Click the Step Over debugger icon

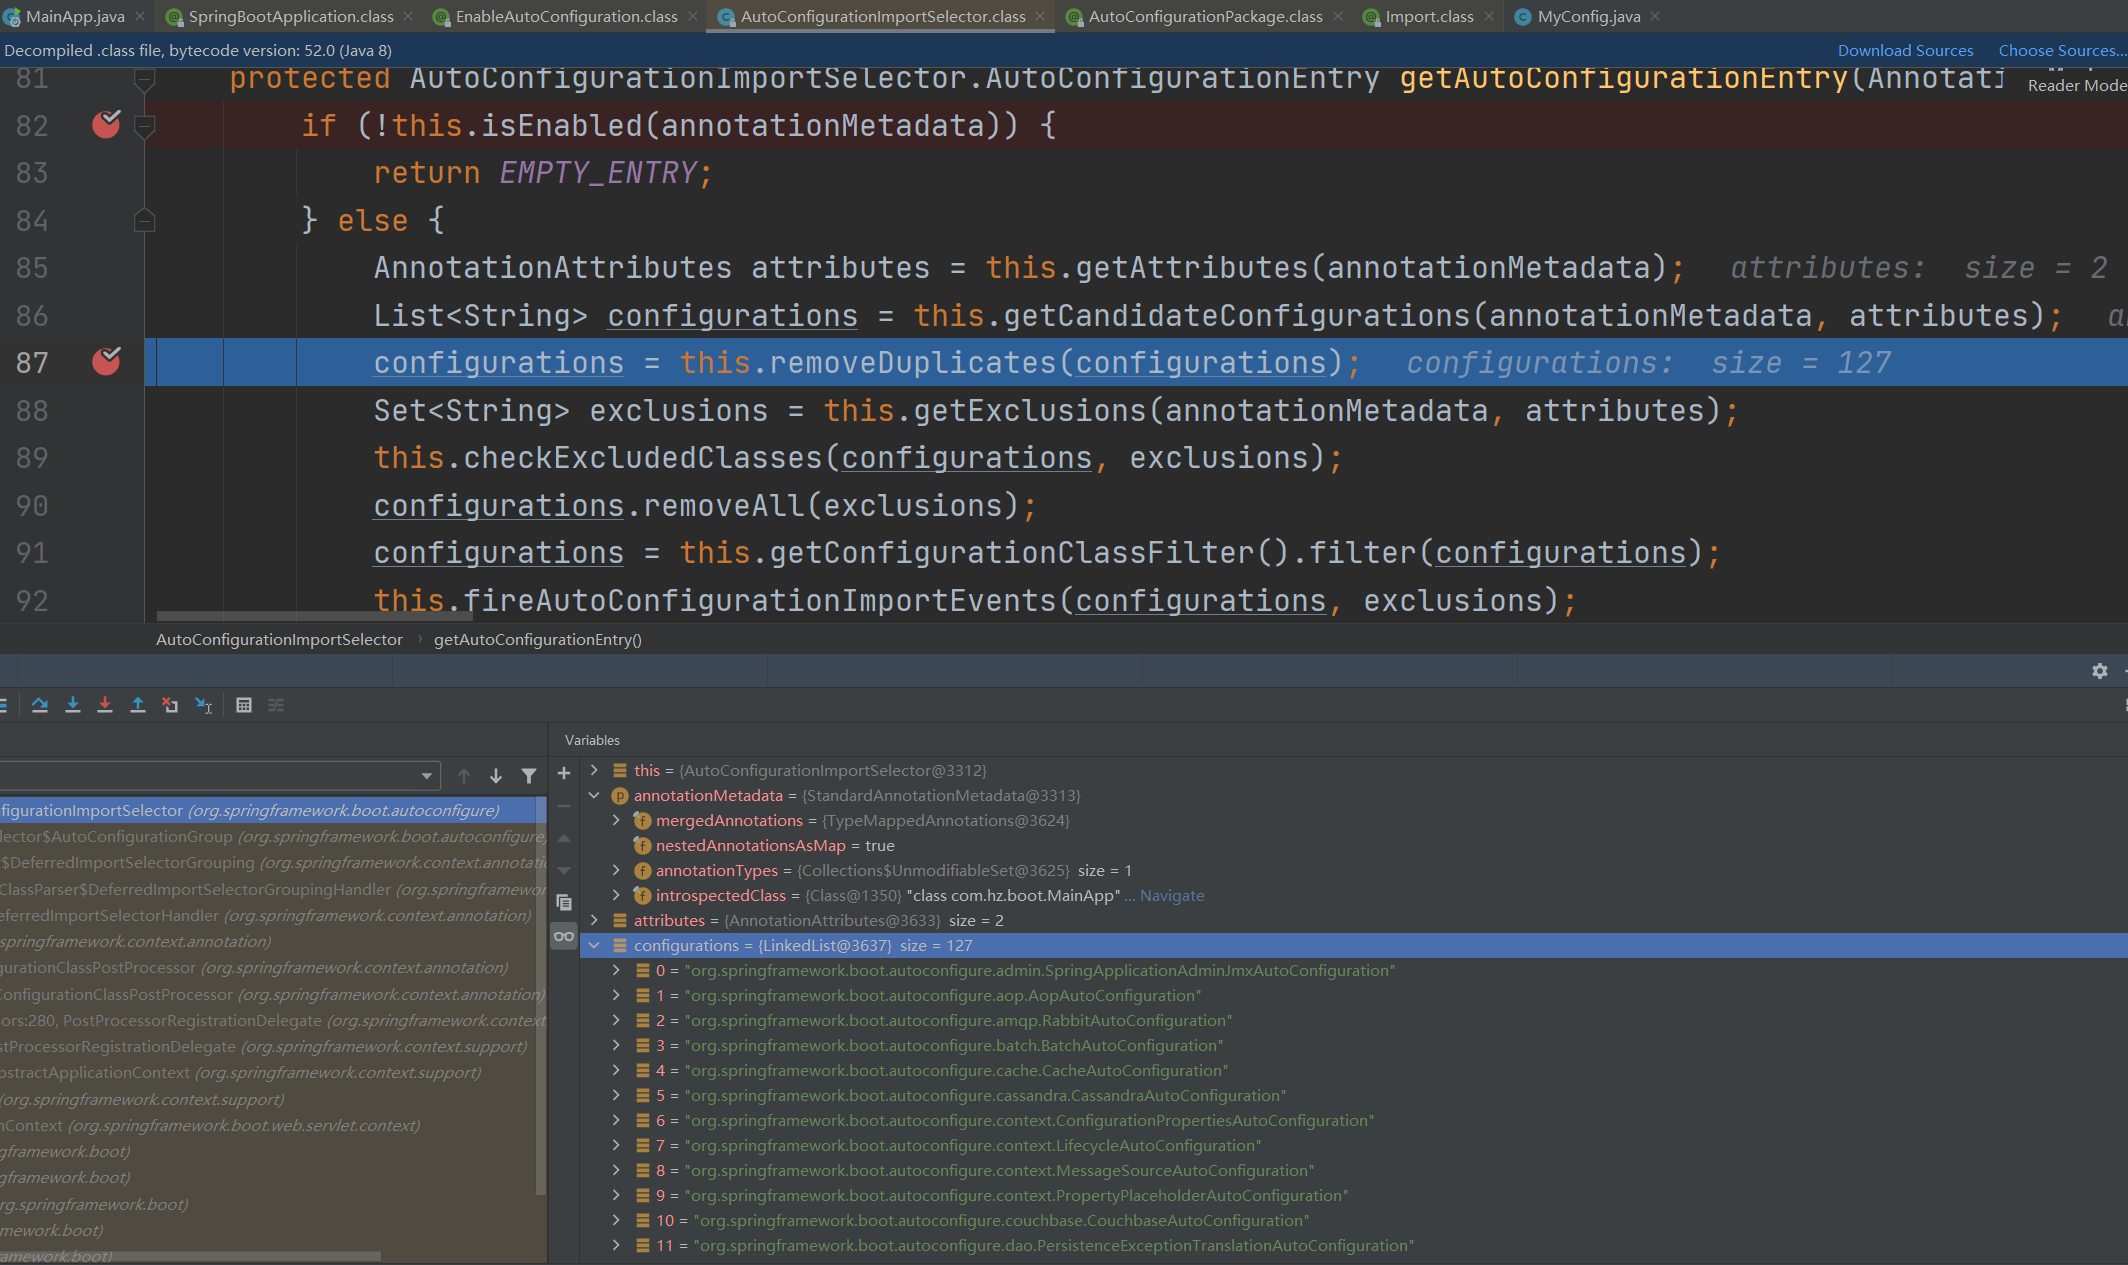coord(40,705)
